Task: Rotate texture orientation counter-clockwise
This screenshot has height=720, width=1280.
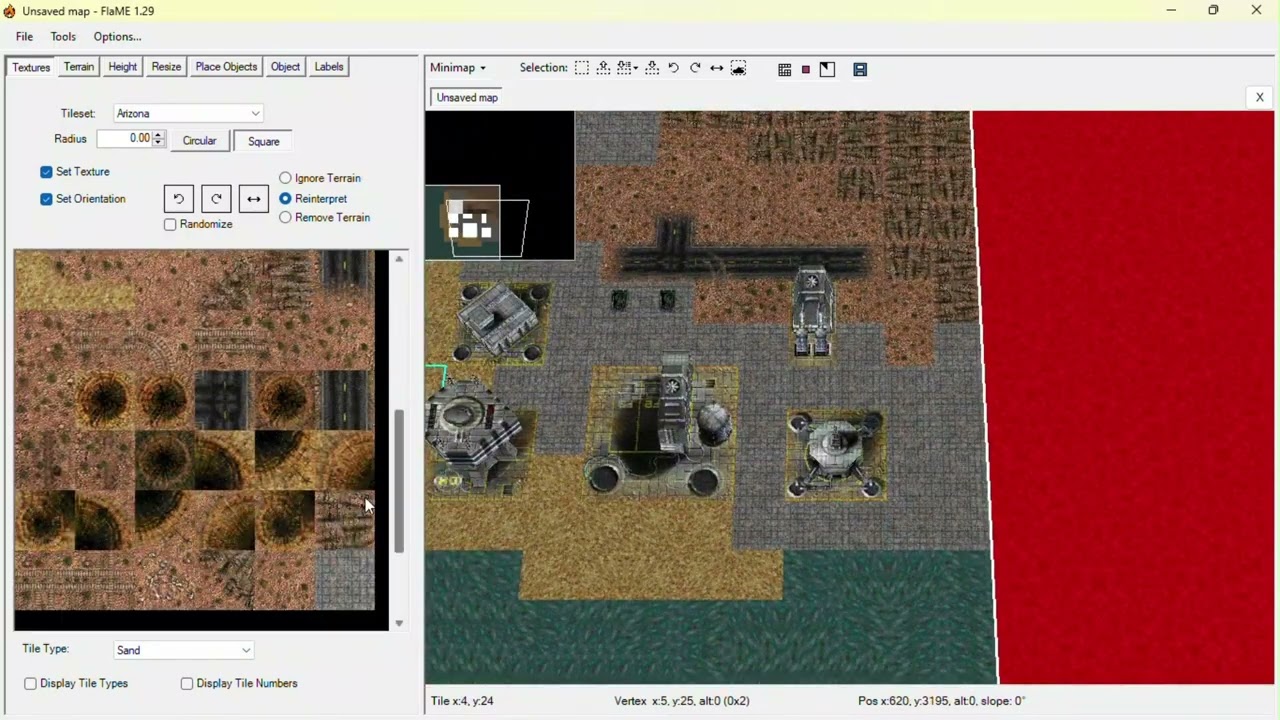Action: (178, 199)
